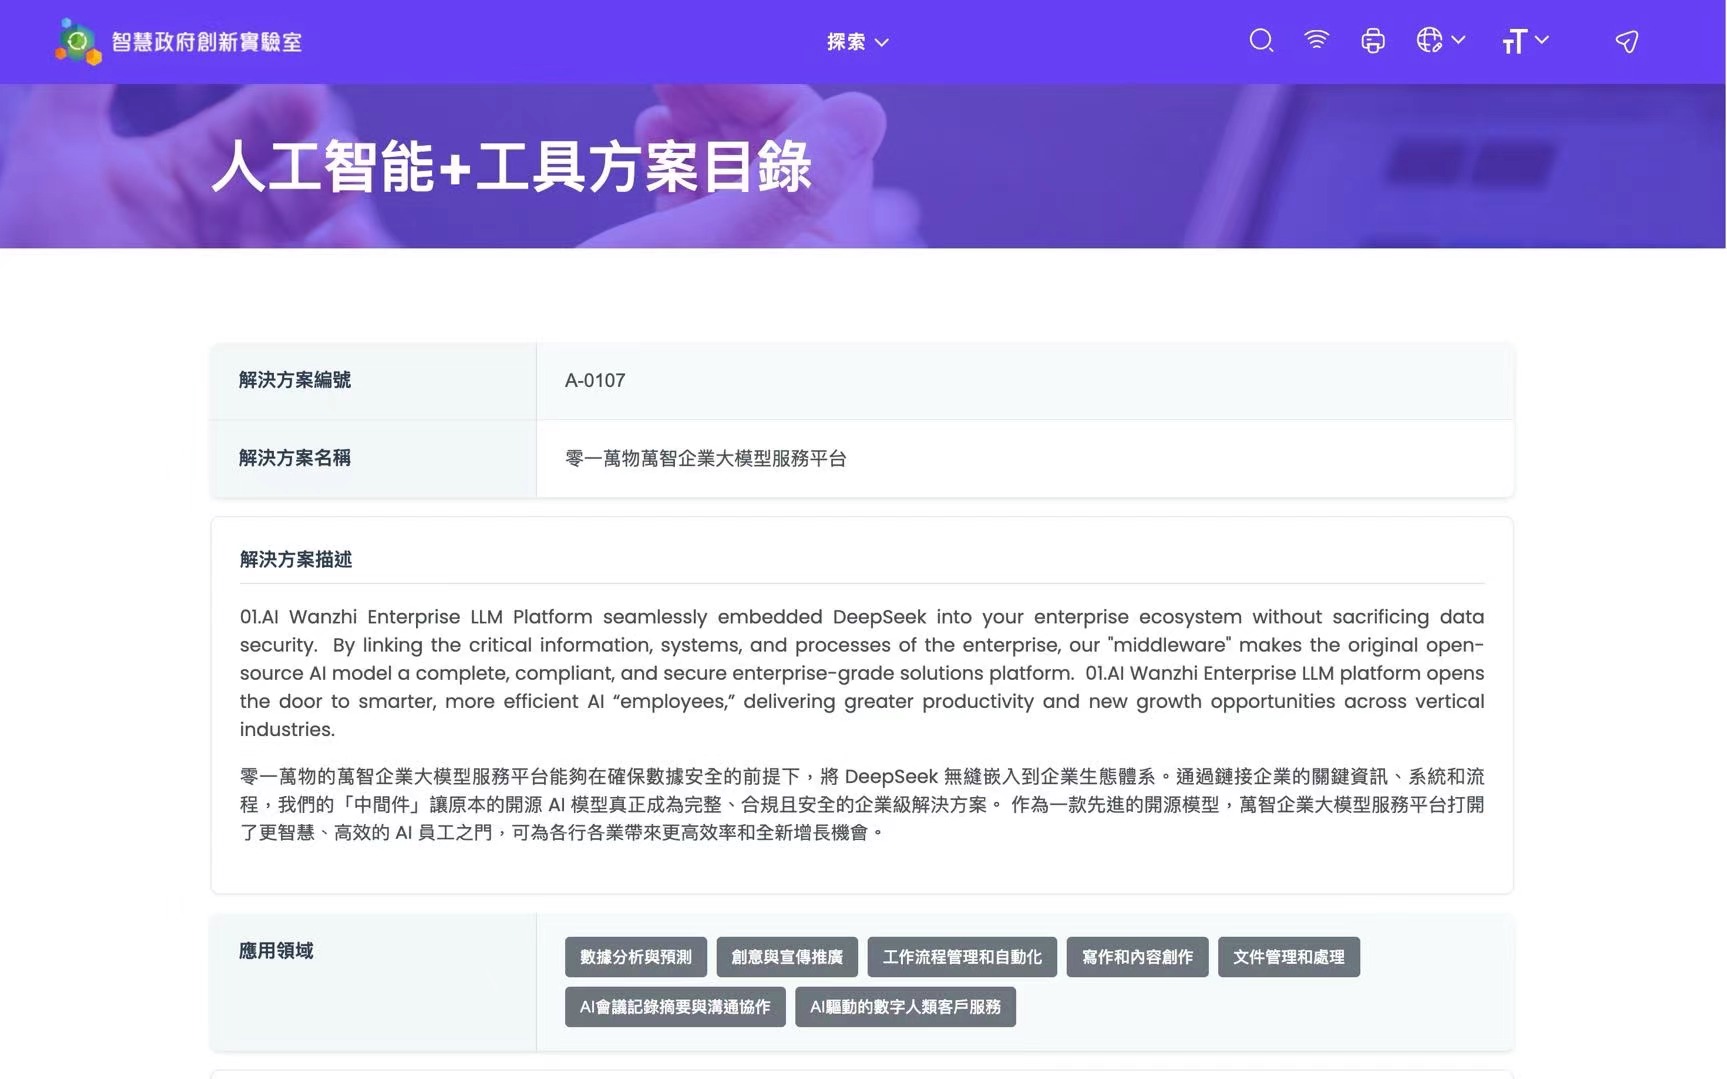Select the 工作流程管理和自動化 tag
The width and height of the screenshot is (1727, 1079).
coord(962,957)
